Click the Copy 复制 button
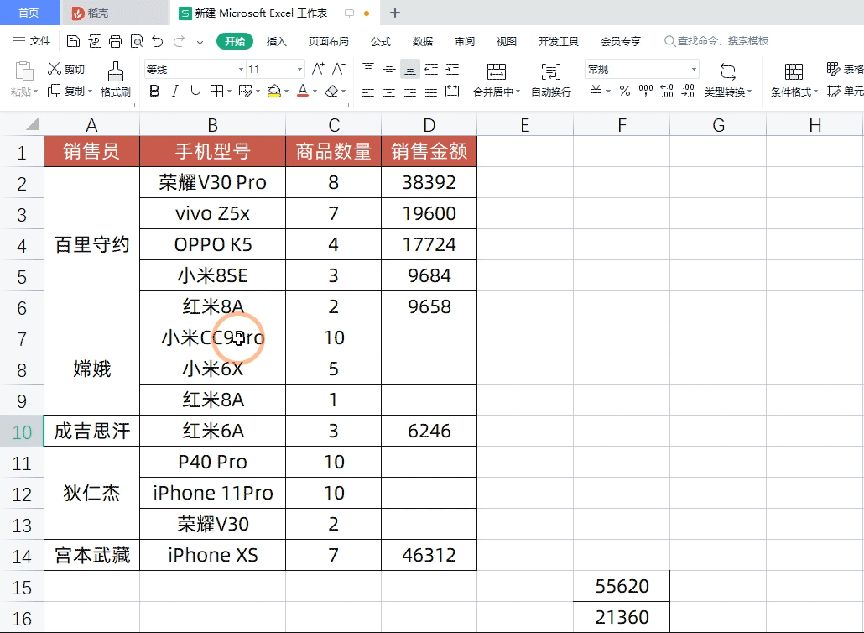Screen dimensions: 864x633 point(66,90)
